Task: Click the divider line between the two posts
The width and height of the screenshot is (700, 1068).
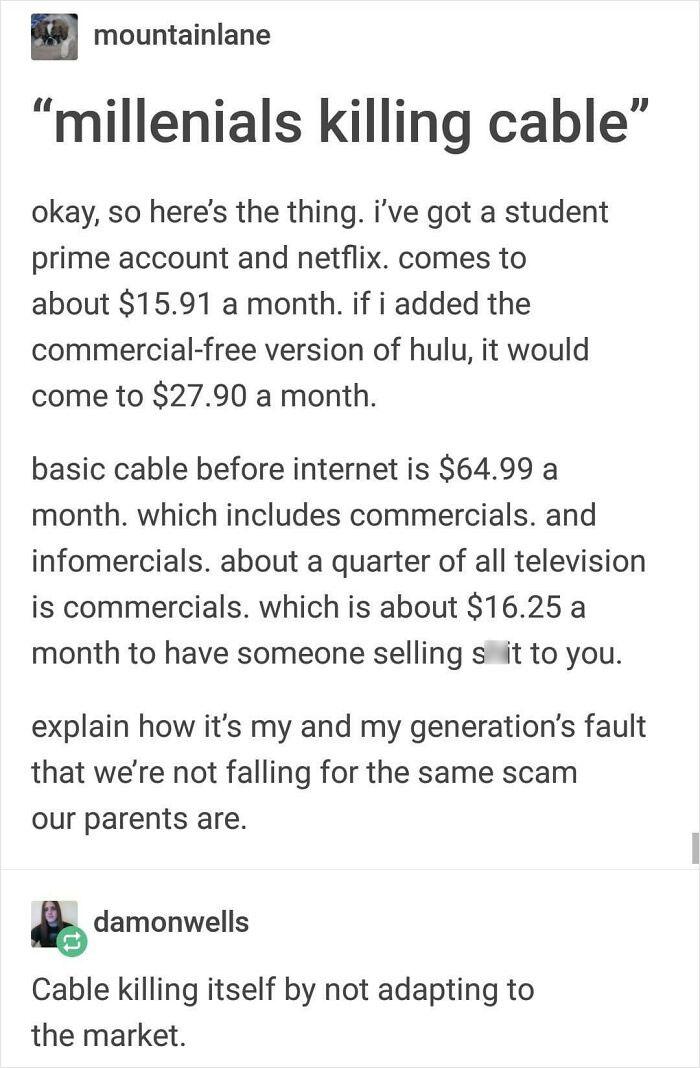Action: 350,869
